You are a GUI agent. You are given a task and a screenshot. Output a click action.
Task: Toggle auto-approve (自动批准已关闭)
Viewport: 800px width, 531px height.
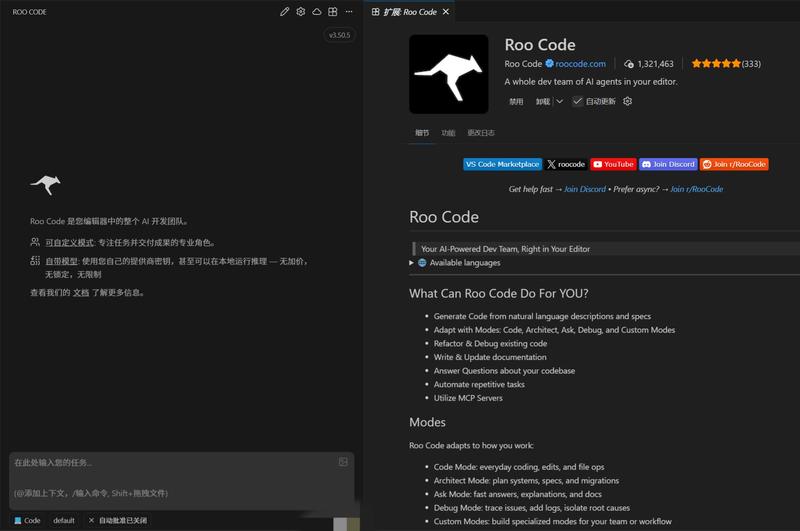118,520
